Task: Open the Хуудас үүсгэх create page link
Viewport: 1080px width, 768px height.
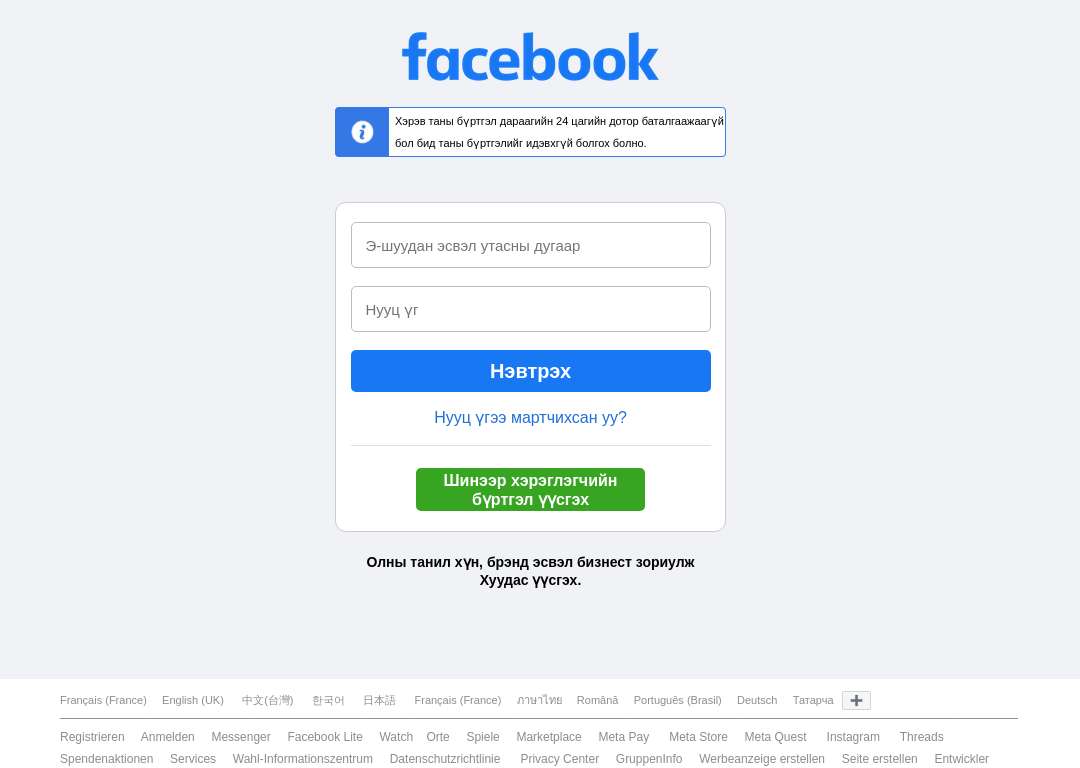Action: click(x=529, y=581)
